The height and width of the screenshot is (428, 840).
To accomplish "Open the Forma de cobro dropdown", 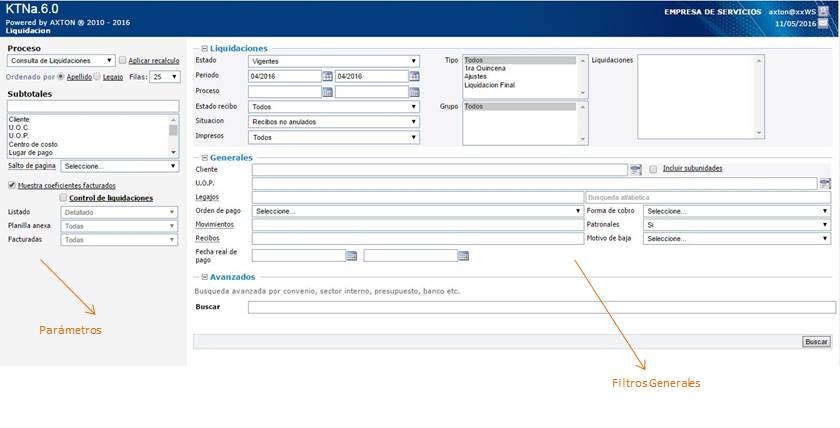I will (737, 211).
